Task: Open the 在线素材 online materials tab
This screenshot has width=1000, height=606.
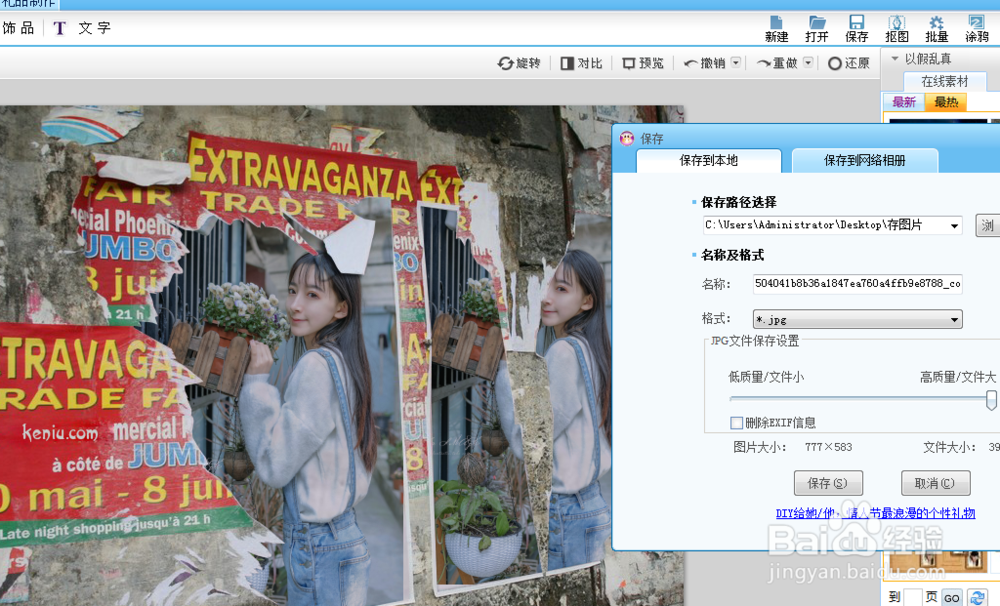Action: 945,81
